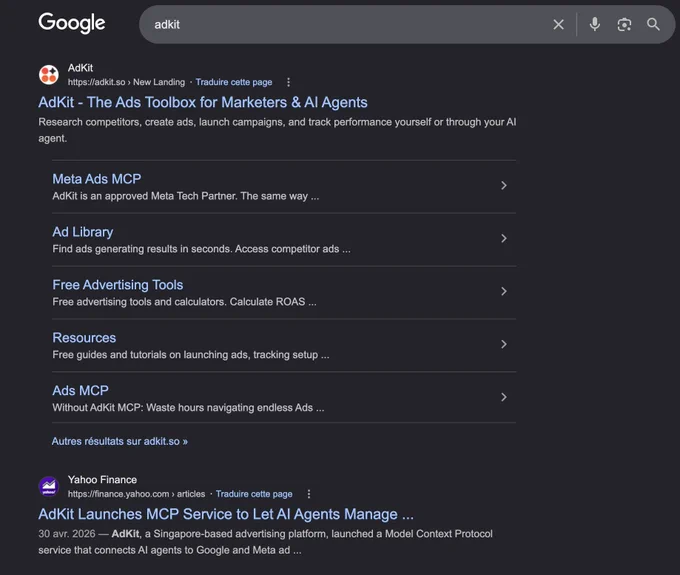Click the Yahoo Finance favicon

tap(49, 487)
